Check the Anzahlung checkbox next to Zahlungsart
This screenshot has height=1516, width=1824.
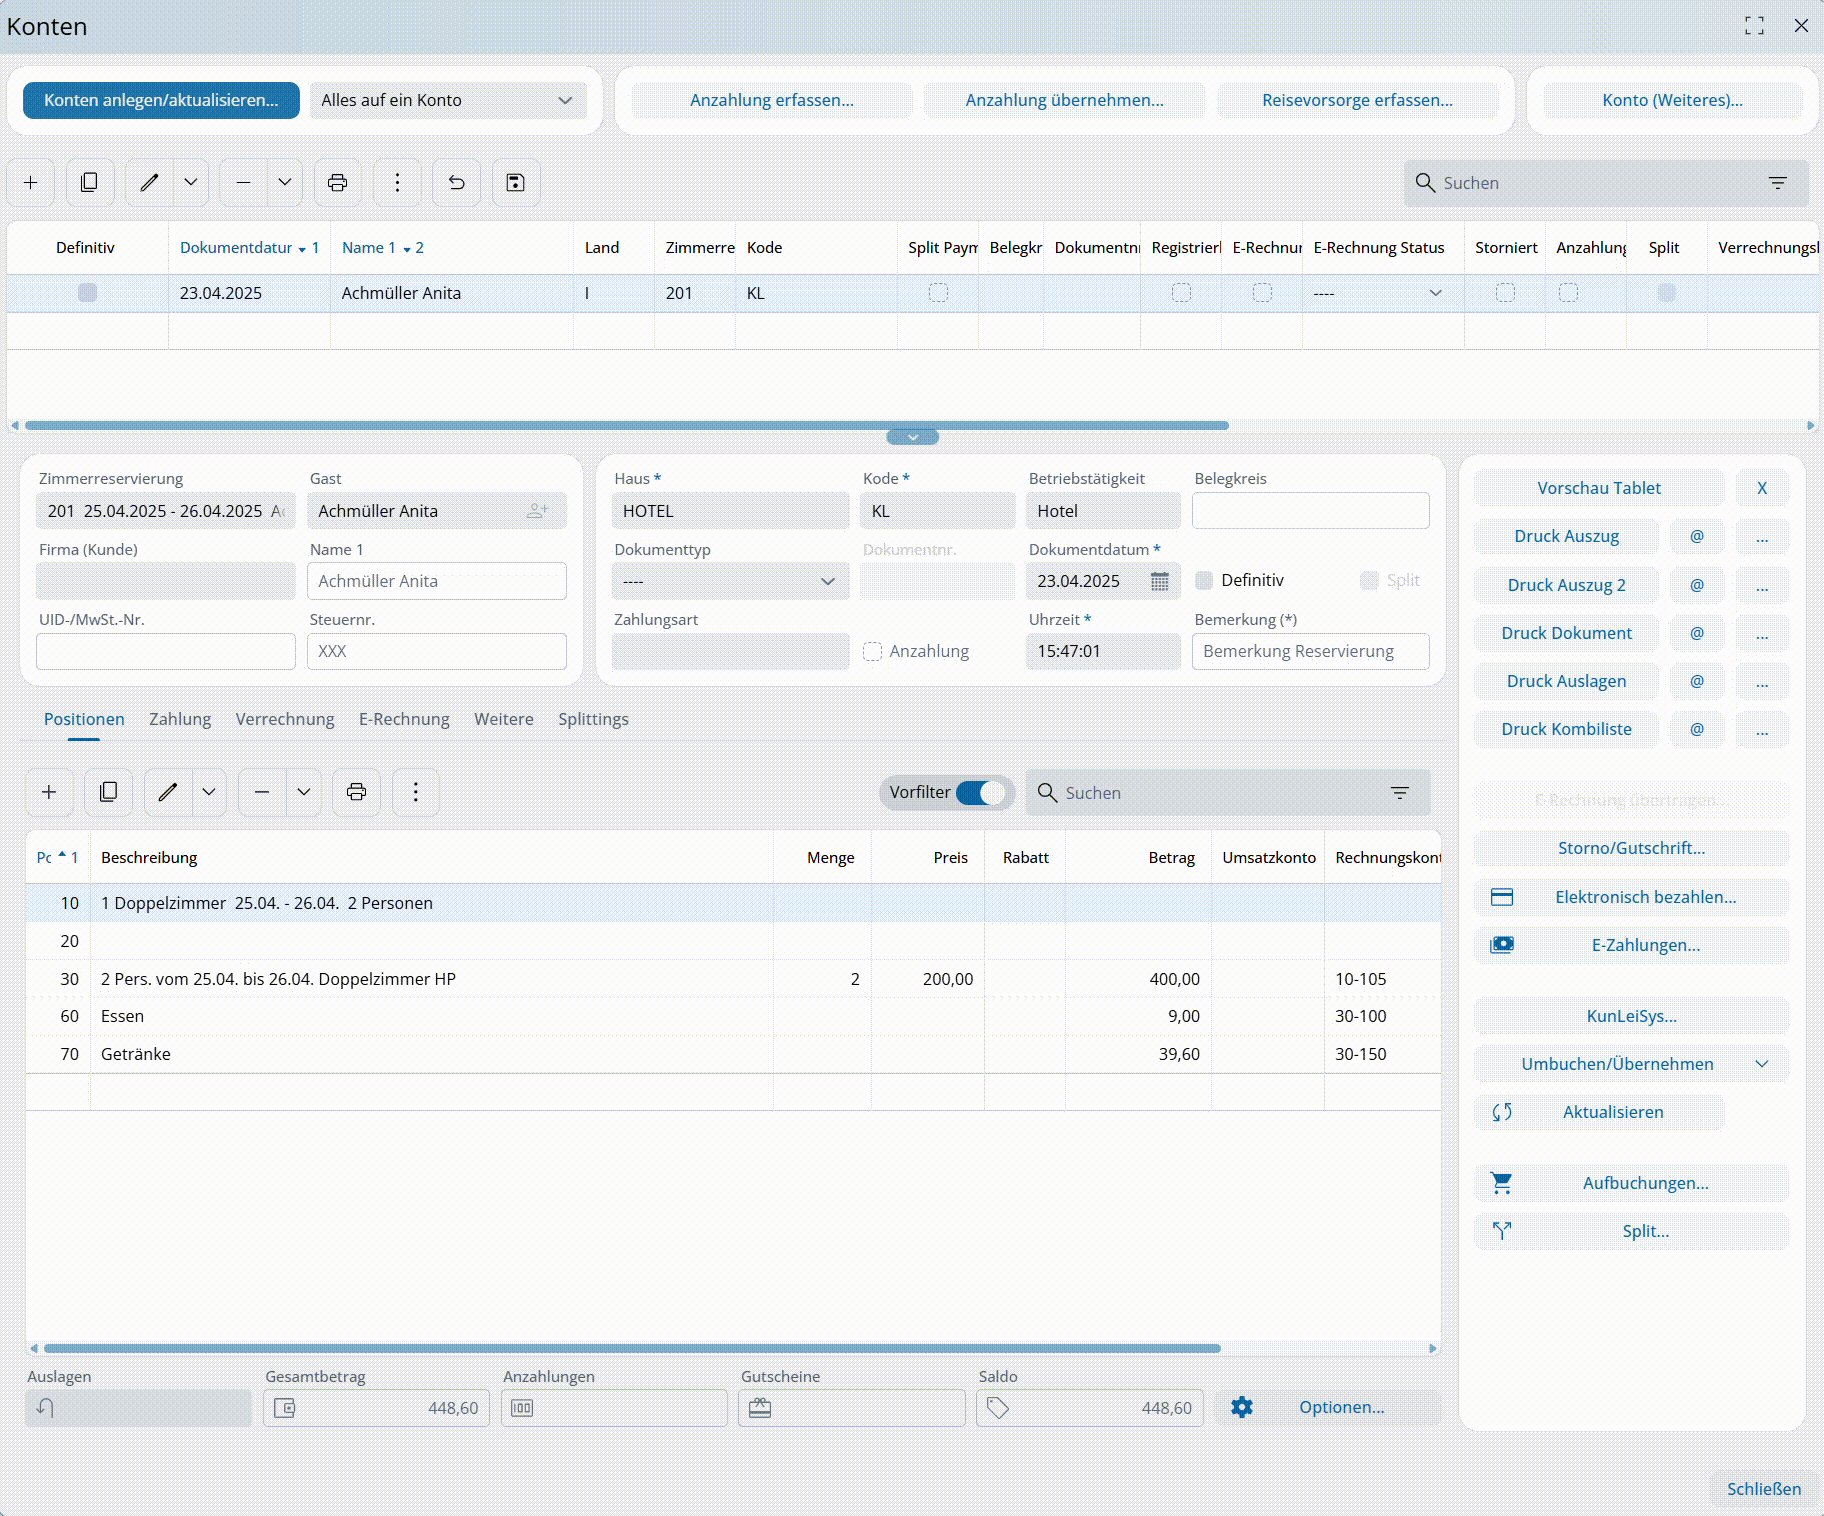(x=873, y=651)
